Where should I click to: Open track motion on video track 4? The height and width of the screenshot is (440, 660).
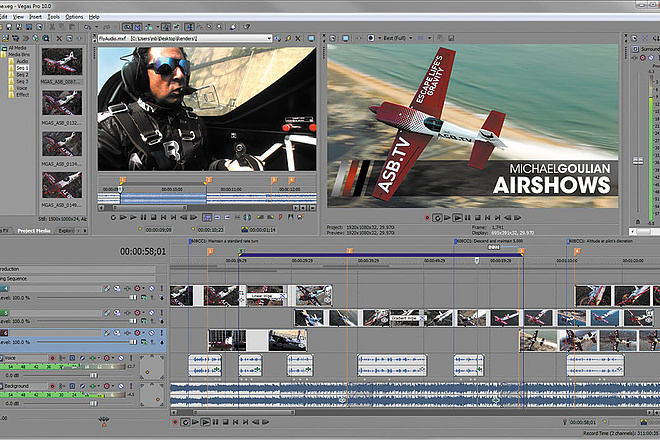[x=117, y=288]
